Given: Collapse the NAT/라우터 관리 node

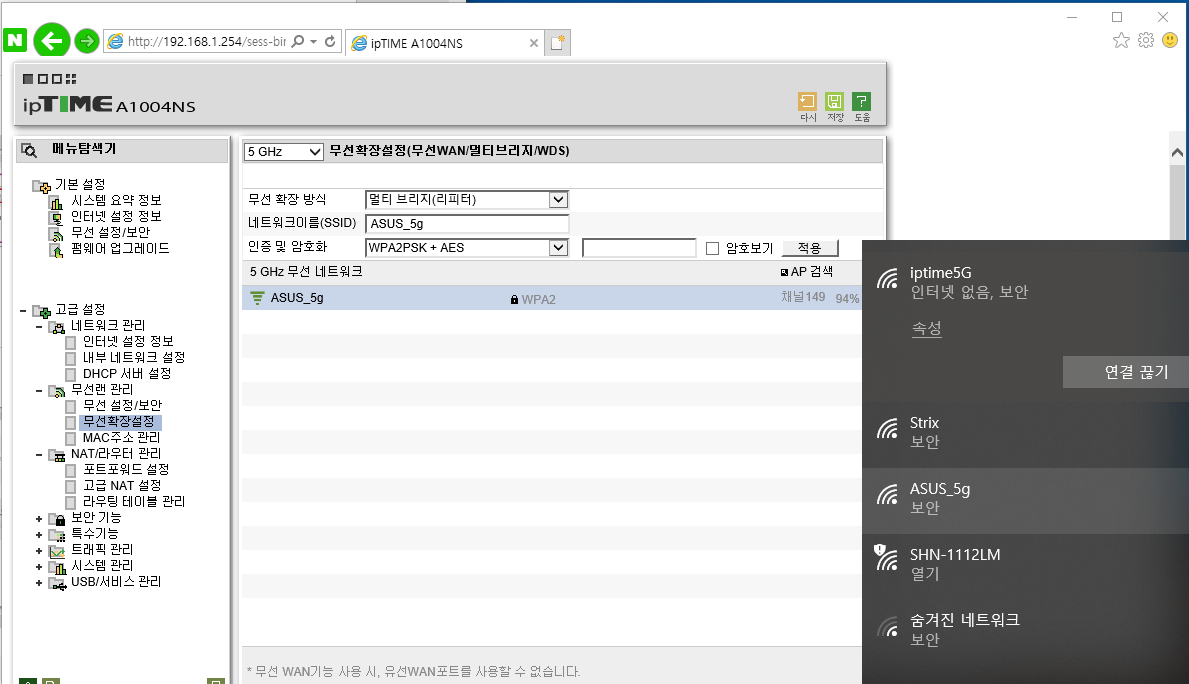Looking at the screenshot, I should click(x=39, y=454).
